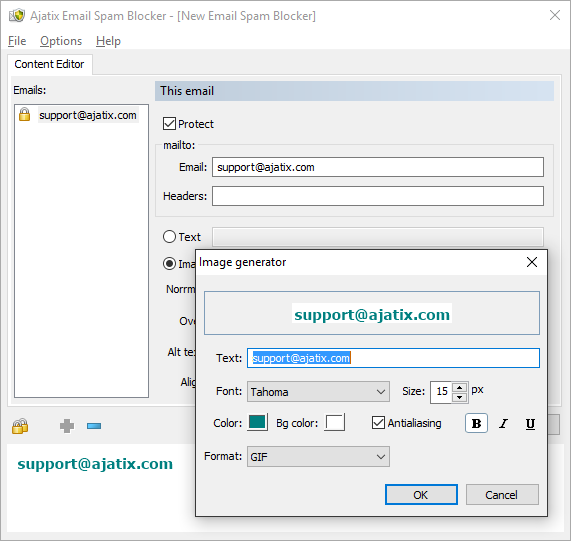Close the Ajatix Email Spam Blocker window
This screenshot has height=541, width=571.
(x=555, y=15)
